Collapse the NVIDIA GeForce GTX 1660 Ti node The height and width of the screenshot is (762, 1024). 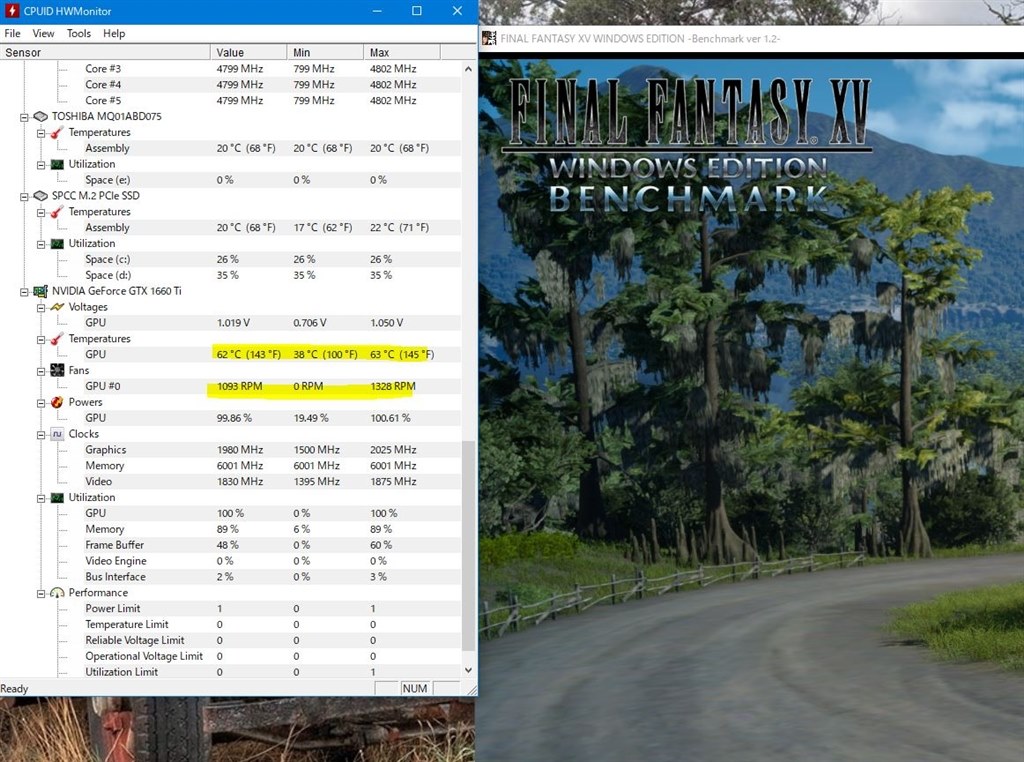pyautogui.click(x=24, y=292)
